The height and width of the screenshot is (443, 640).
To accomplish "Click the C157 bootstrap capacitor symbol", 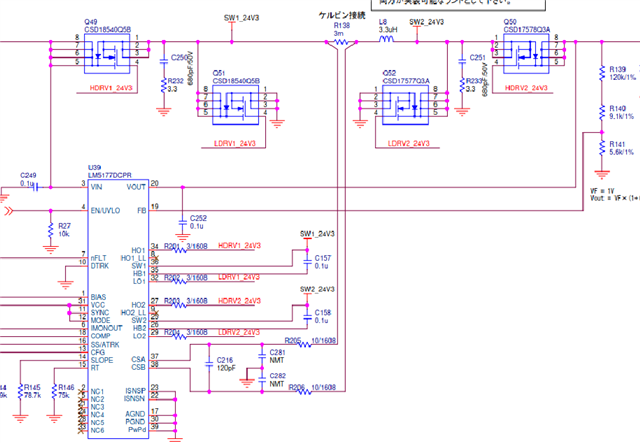I will click(307, 262).
